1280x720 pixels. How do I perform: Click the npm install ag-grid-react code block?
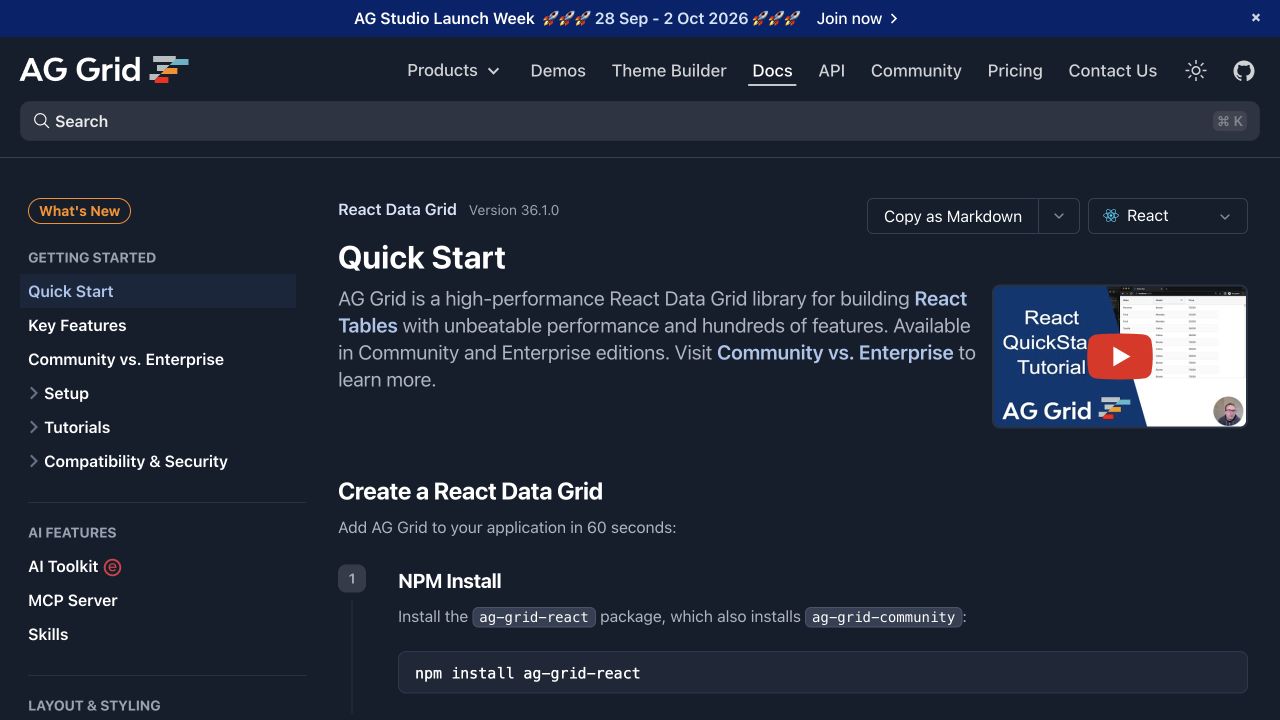(823, 673)
